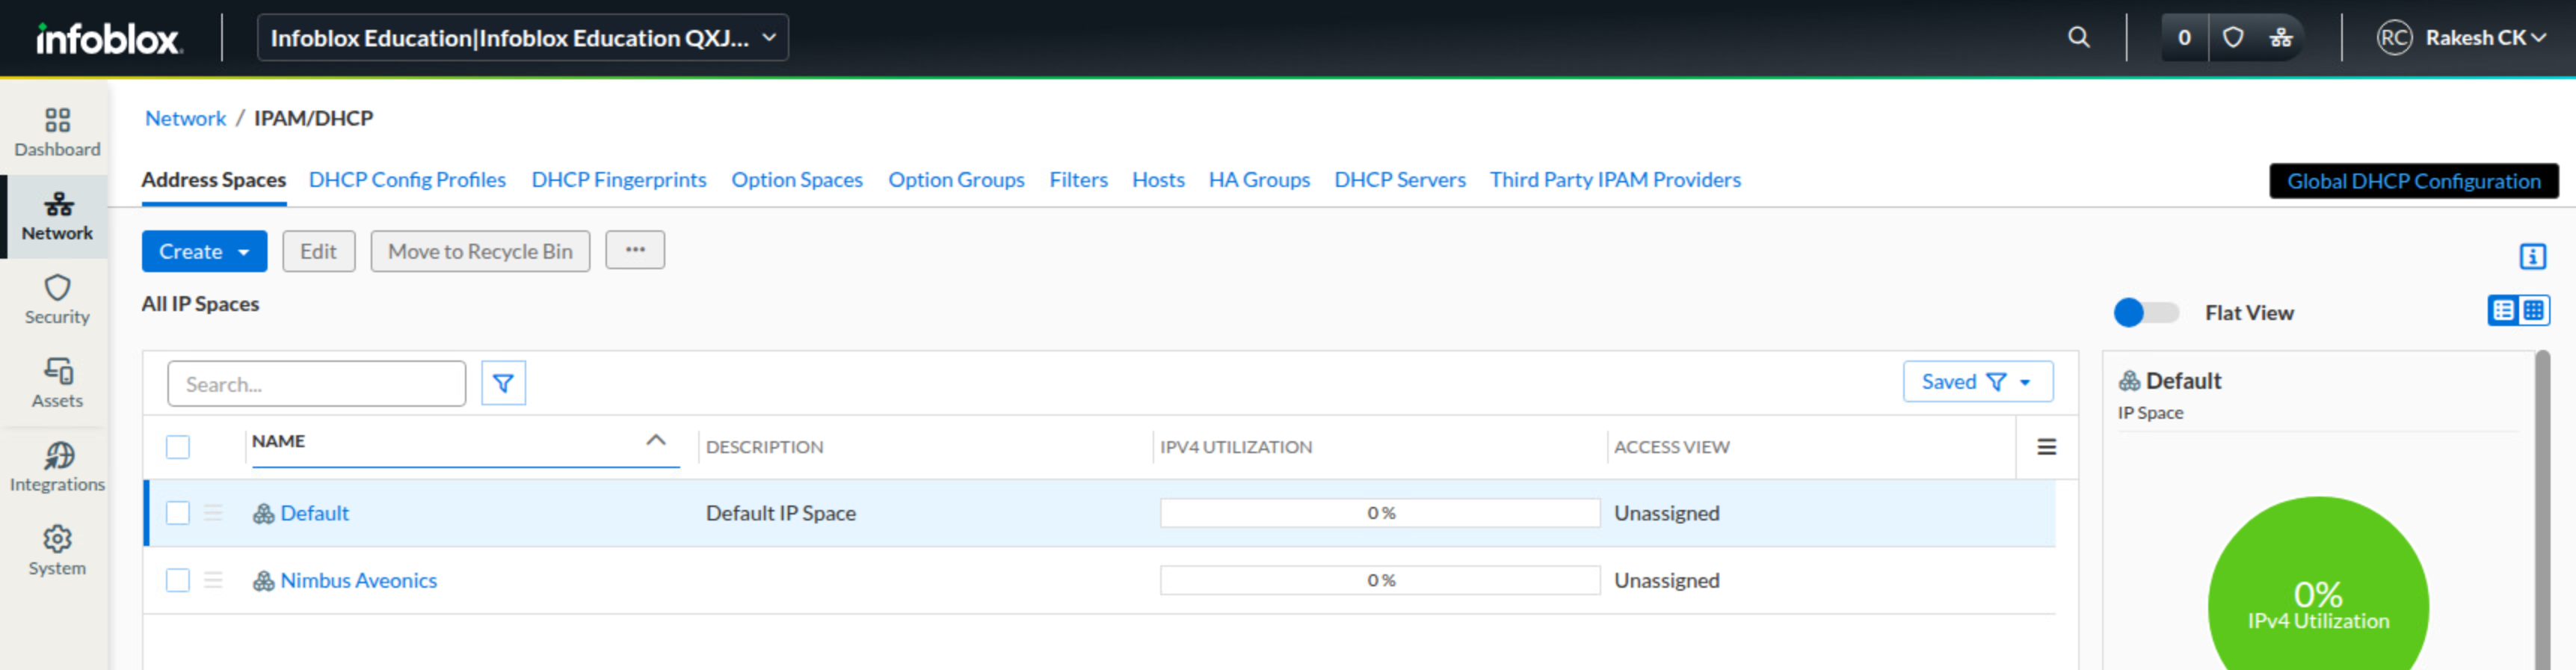Toggle the Flat View switch
2576x670 pixels.
click(2146, 313)
